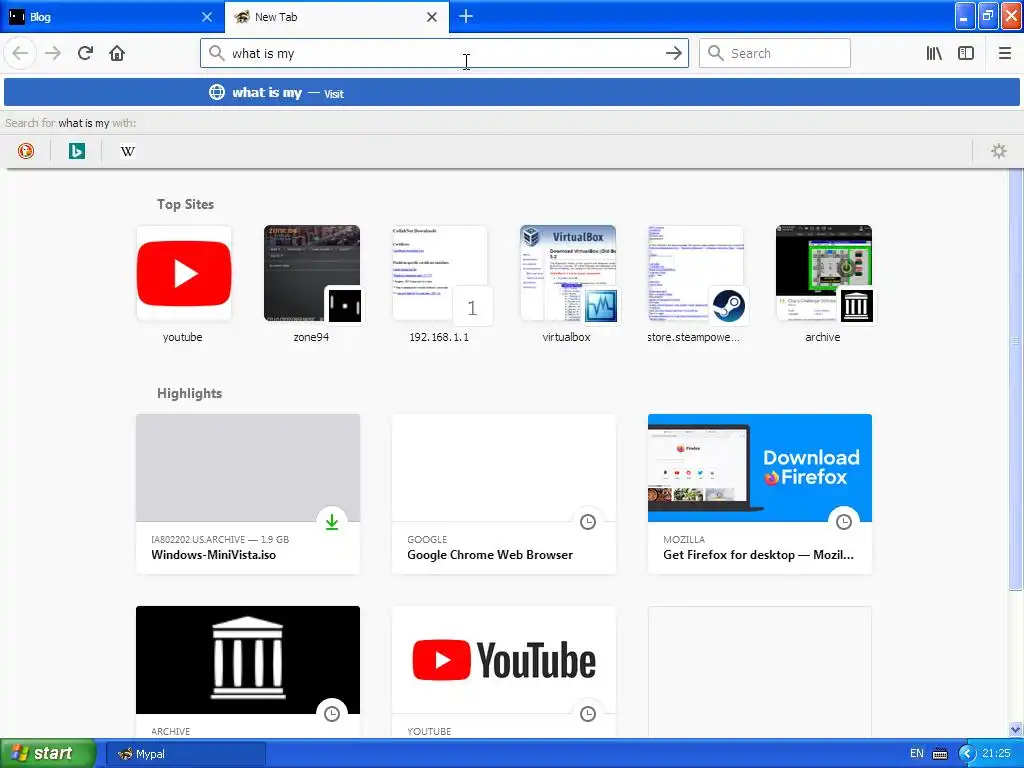The image size is (1024, 768).
Task: Select the 'what is my — Visit' suggestion
Action: click(512, 93)
